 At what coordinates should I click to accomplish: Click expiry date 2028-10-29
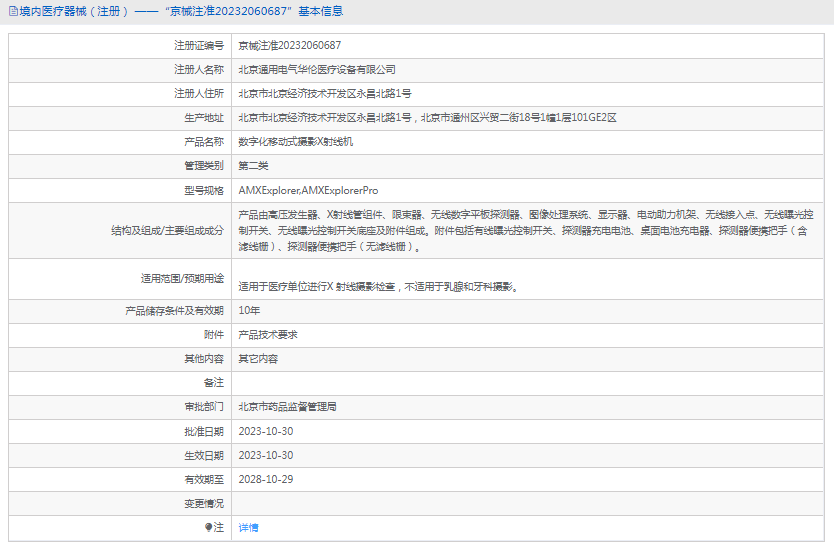(265, 479)
